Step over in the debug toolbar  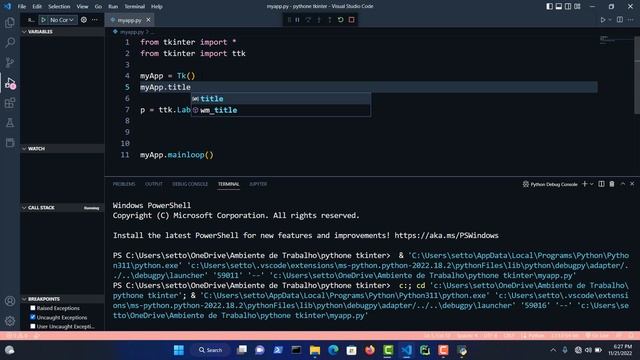(x=308, y=20)
